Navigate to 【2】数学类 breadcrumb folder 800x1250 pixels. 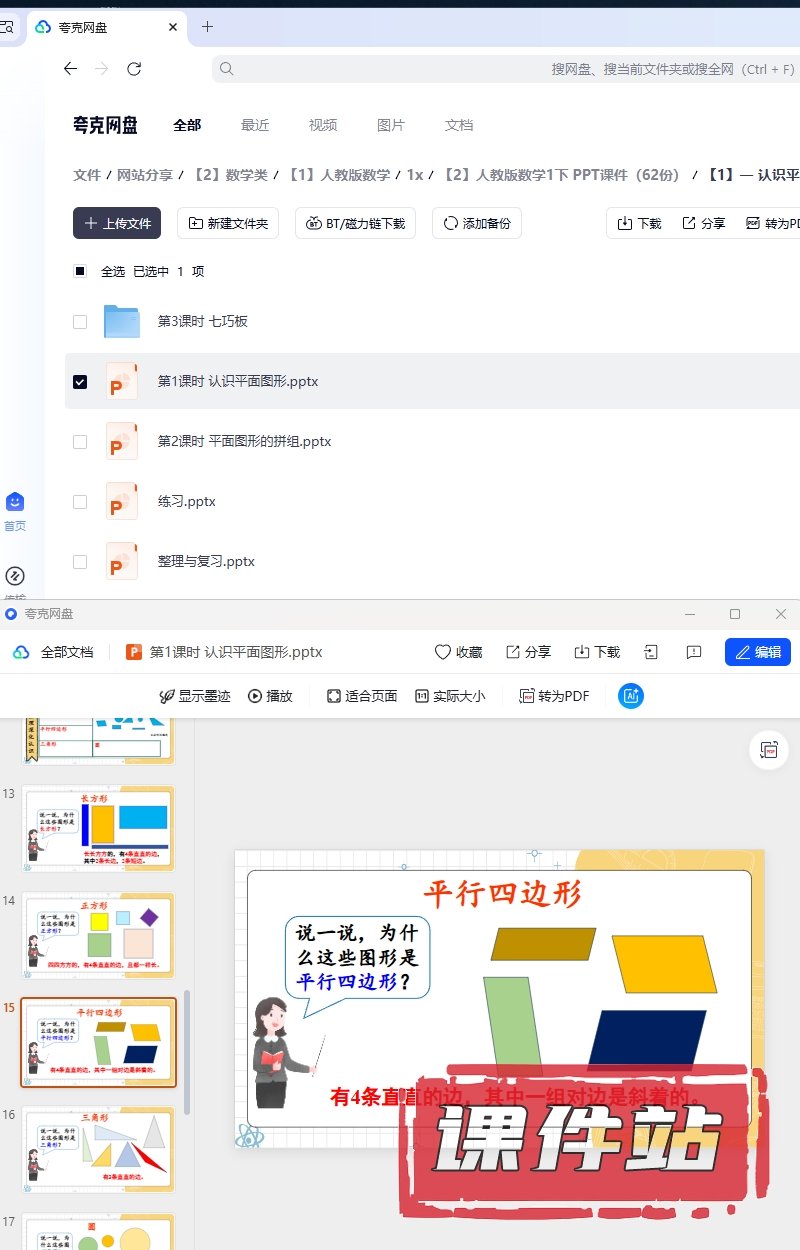pyautogui.click(x=230, y=175)
